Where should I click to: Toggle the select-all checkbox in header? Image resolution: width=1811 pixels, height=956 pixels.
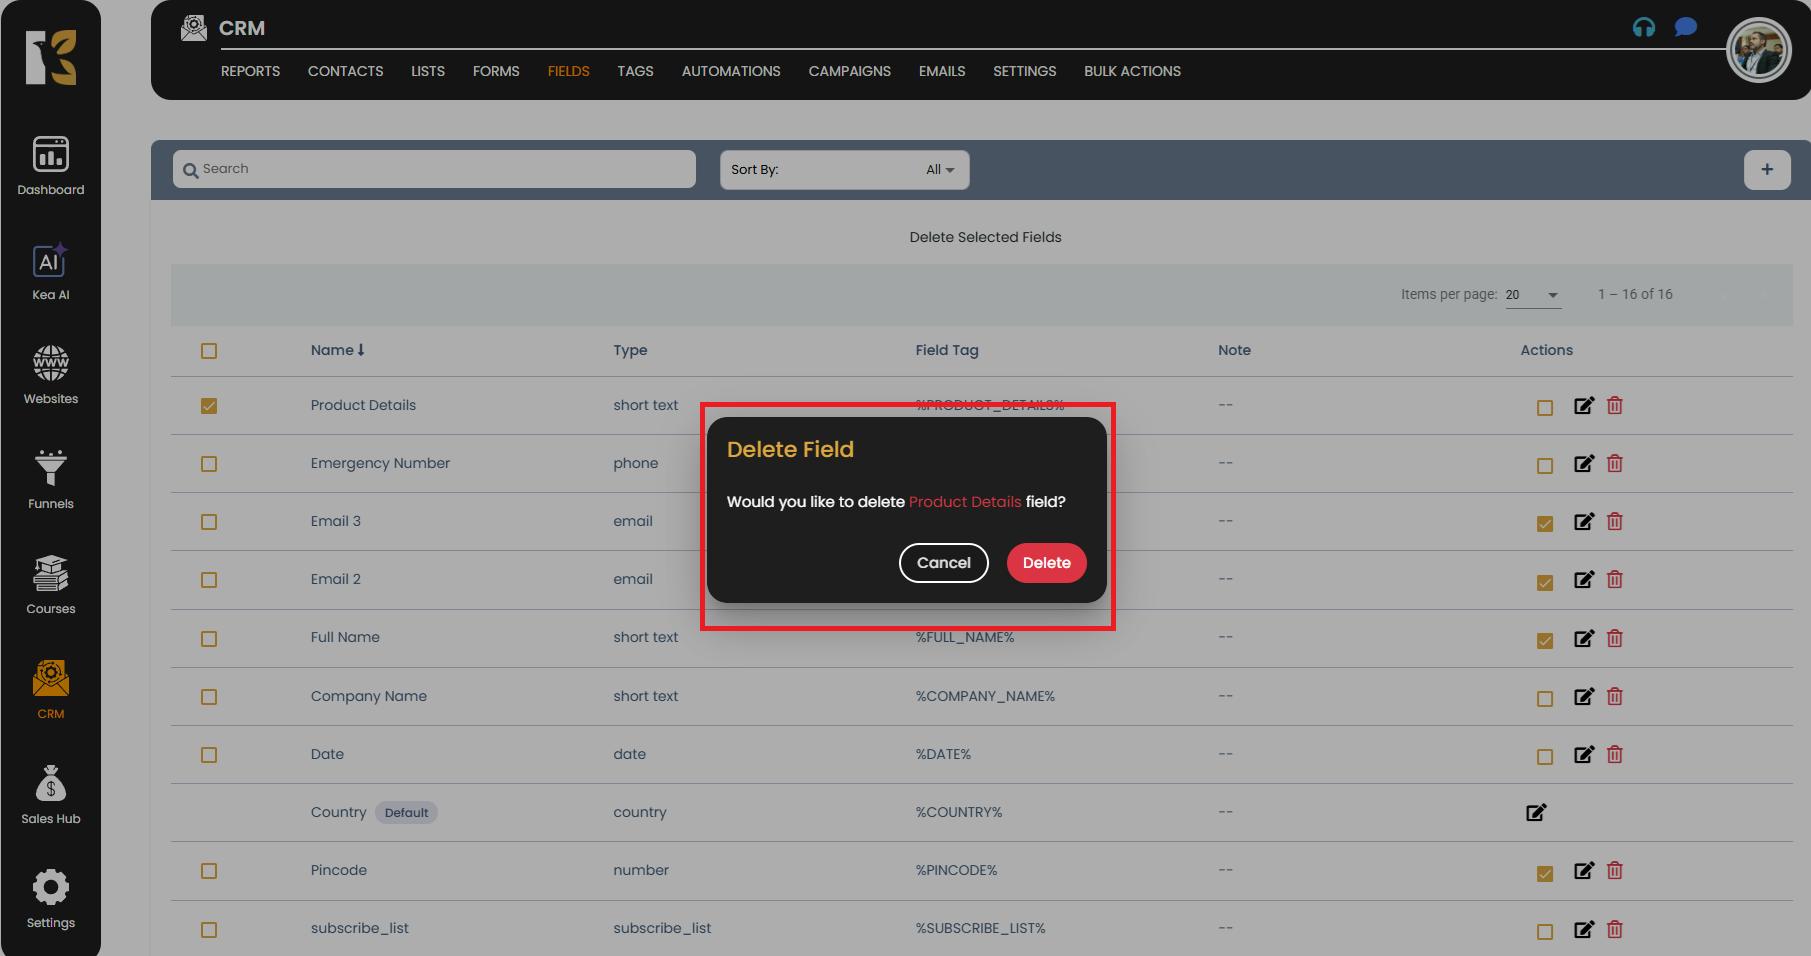(209, 351)
